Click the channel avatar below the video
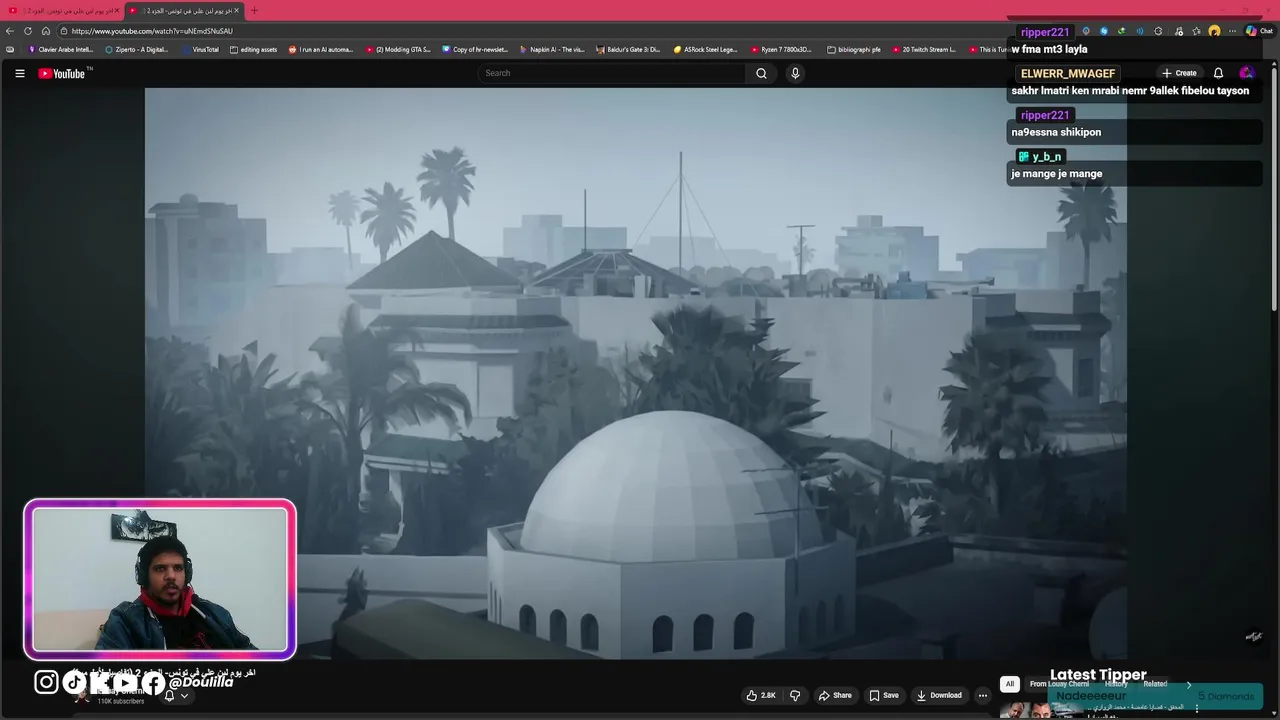Image resolution: width=1280 pixels, height=720 pixels. pos(82,694)
